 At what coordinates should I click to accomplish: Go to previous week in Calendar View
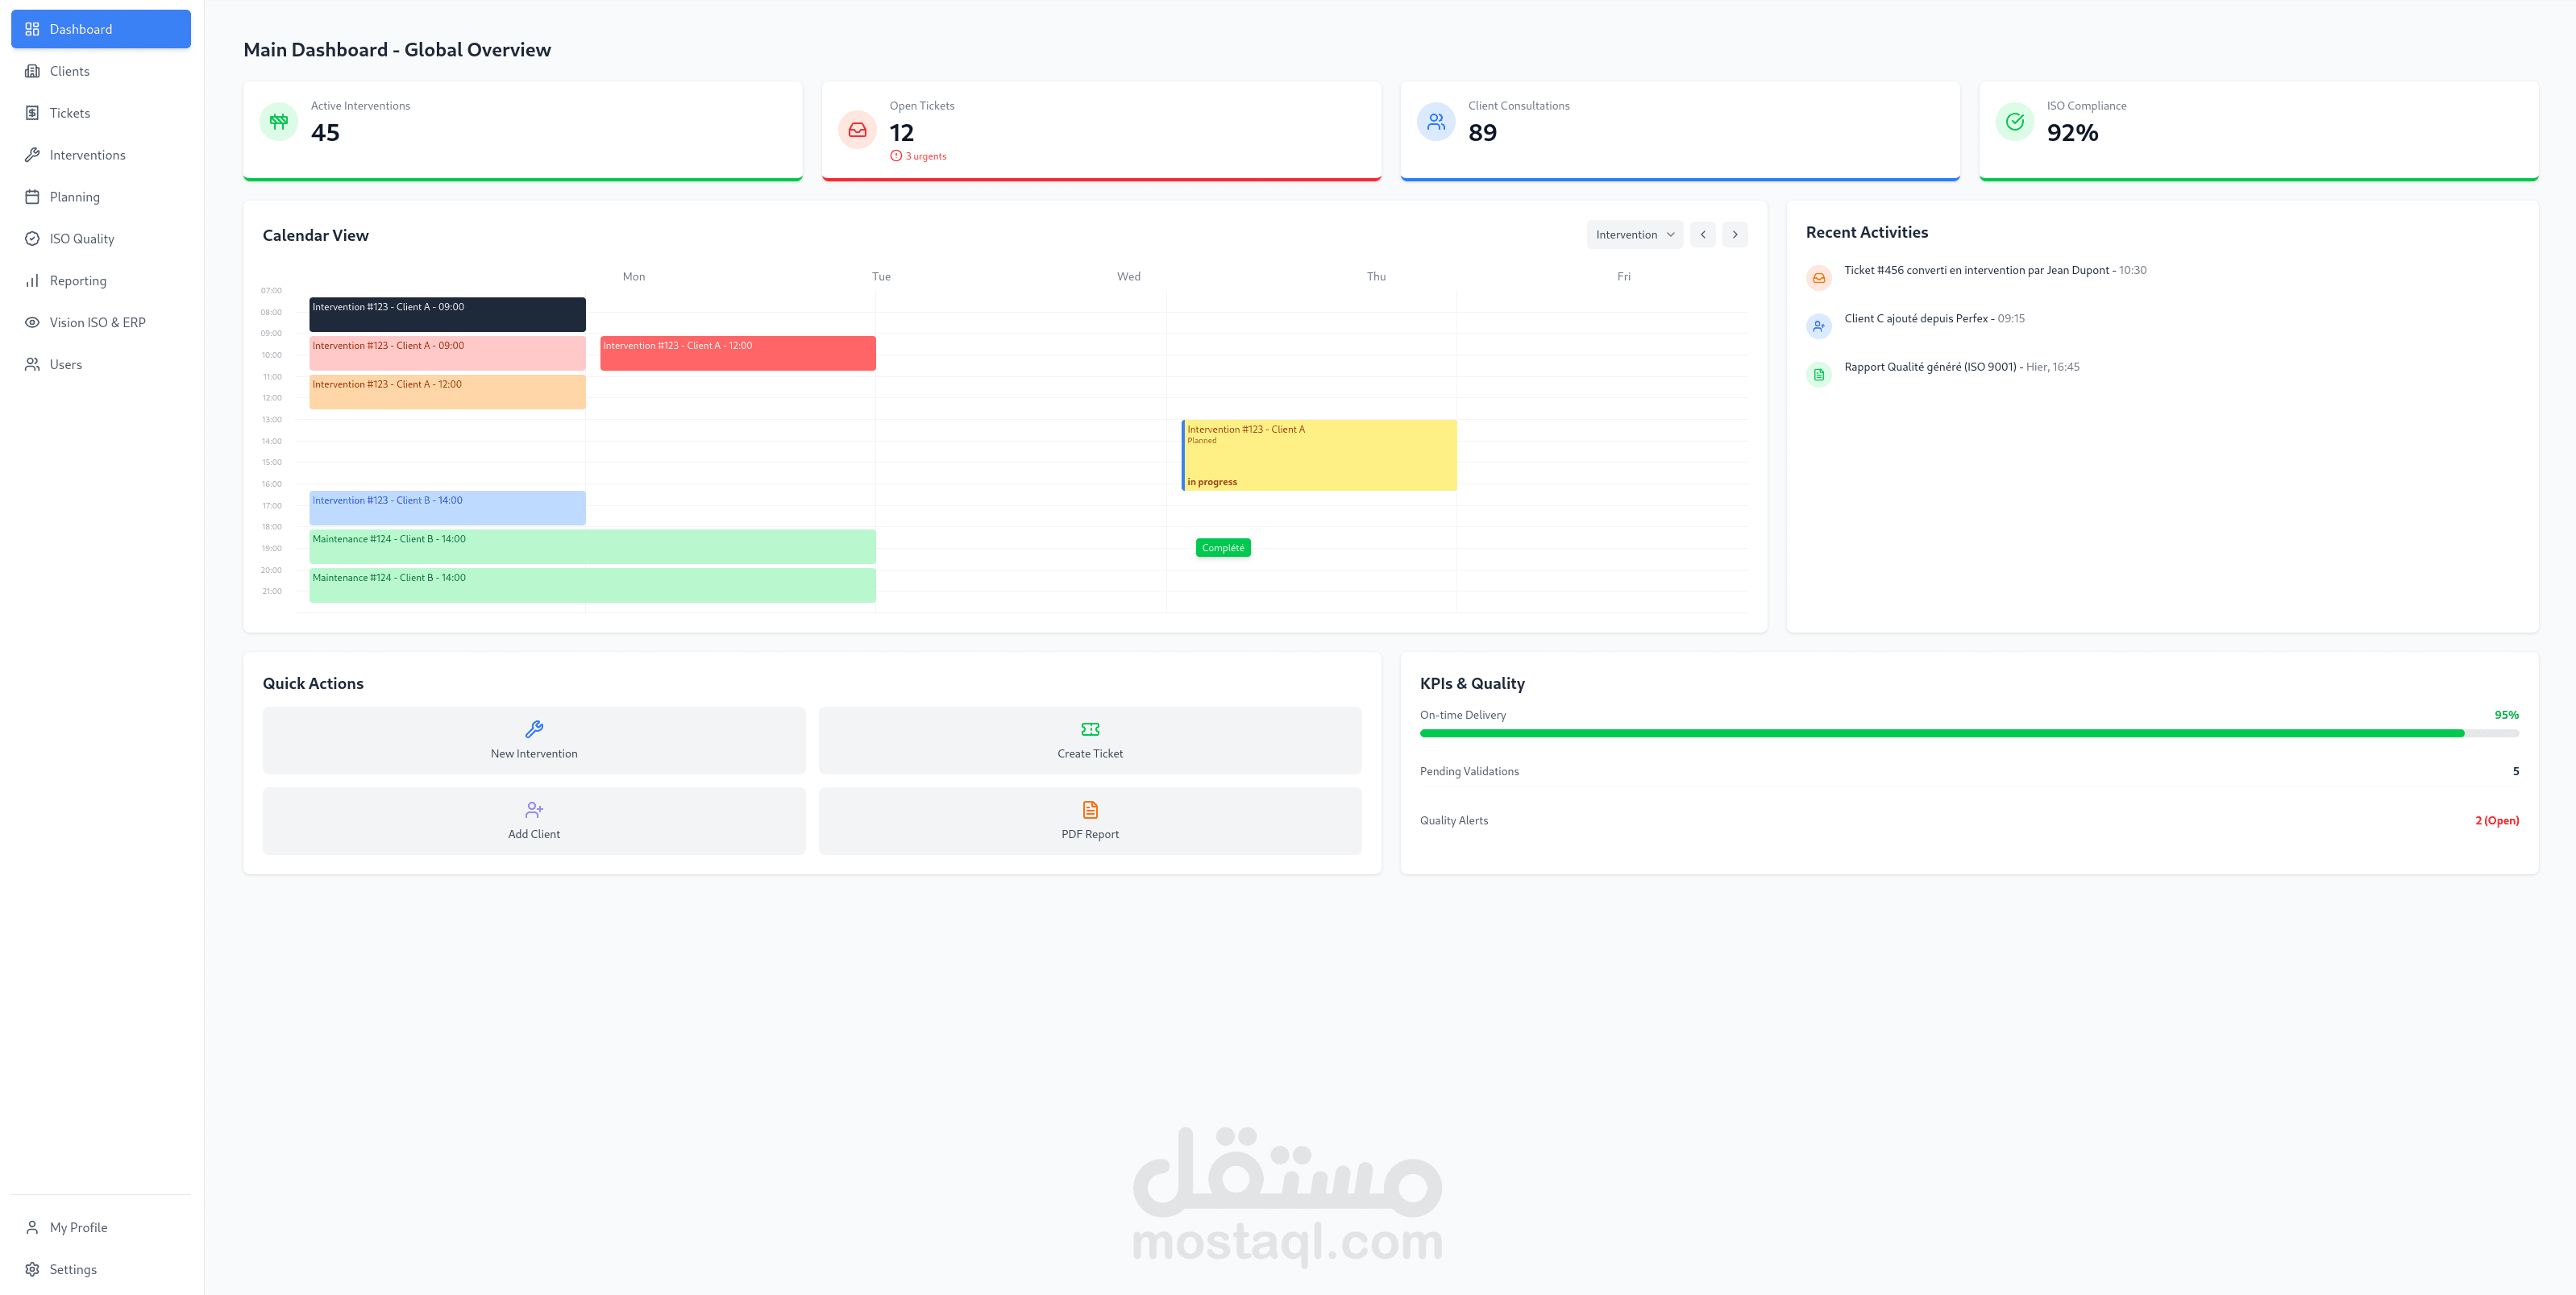1703,235
